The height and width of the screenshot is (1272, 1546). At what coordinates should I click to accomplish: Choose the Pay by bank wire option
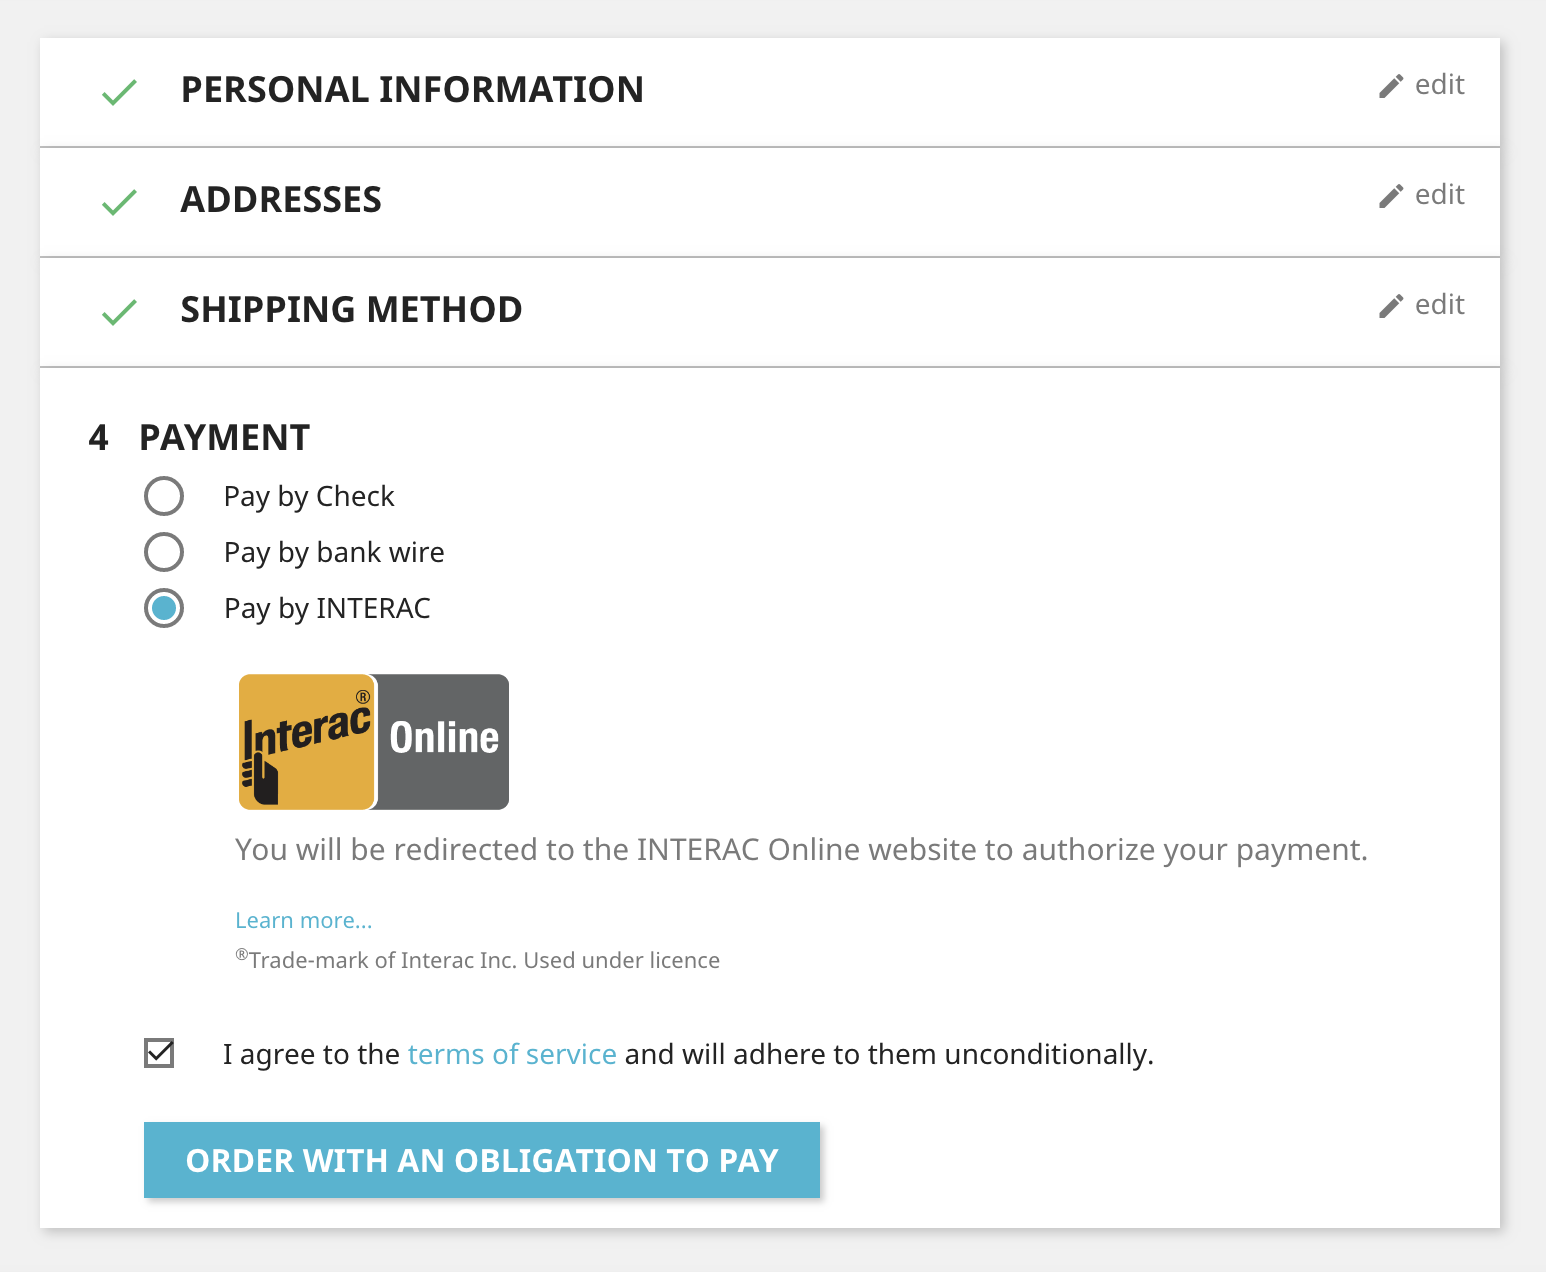pyautogui.click(x=164, y=552)
